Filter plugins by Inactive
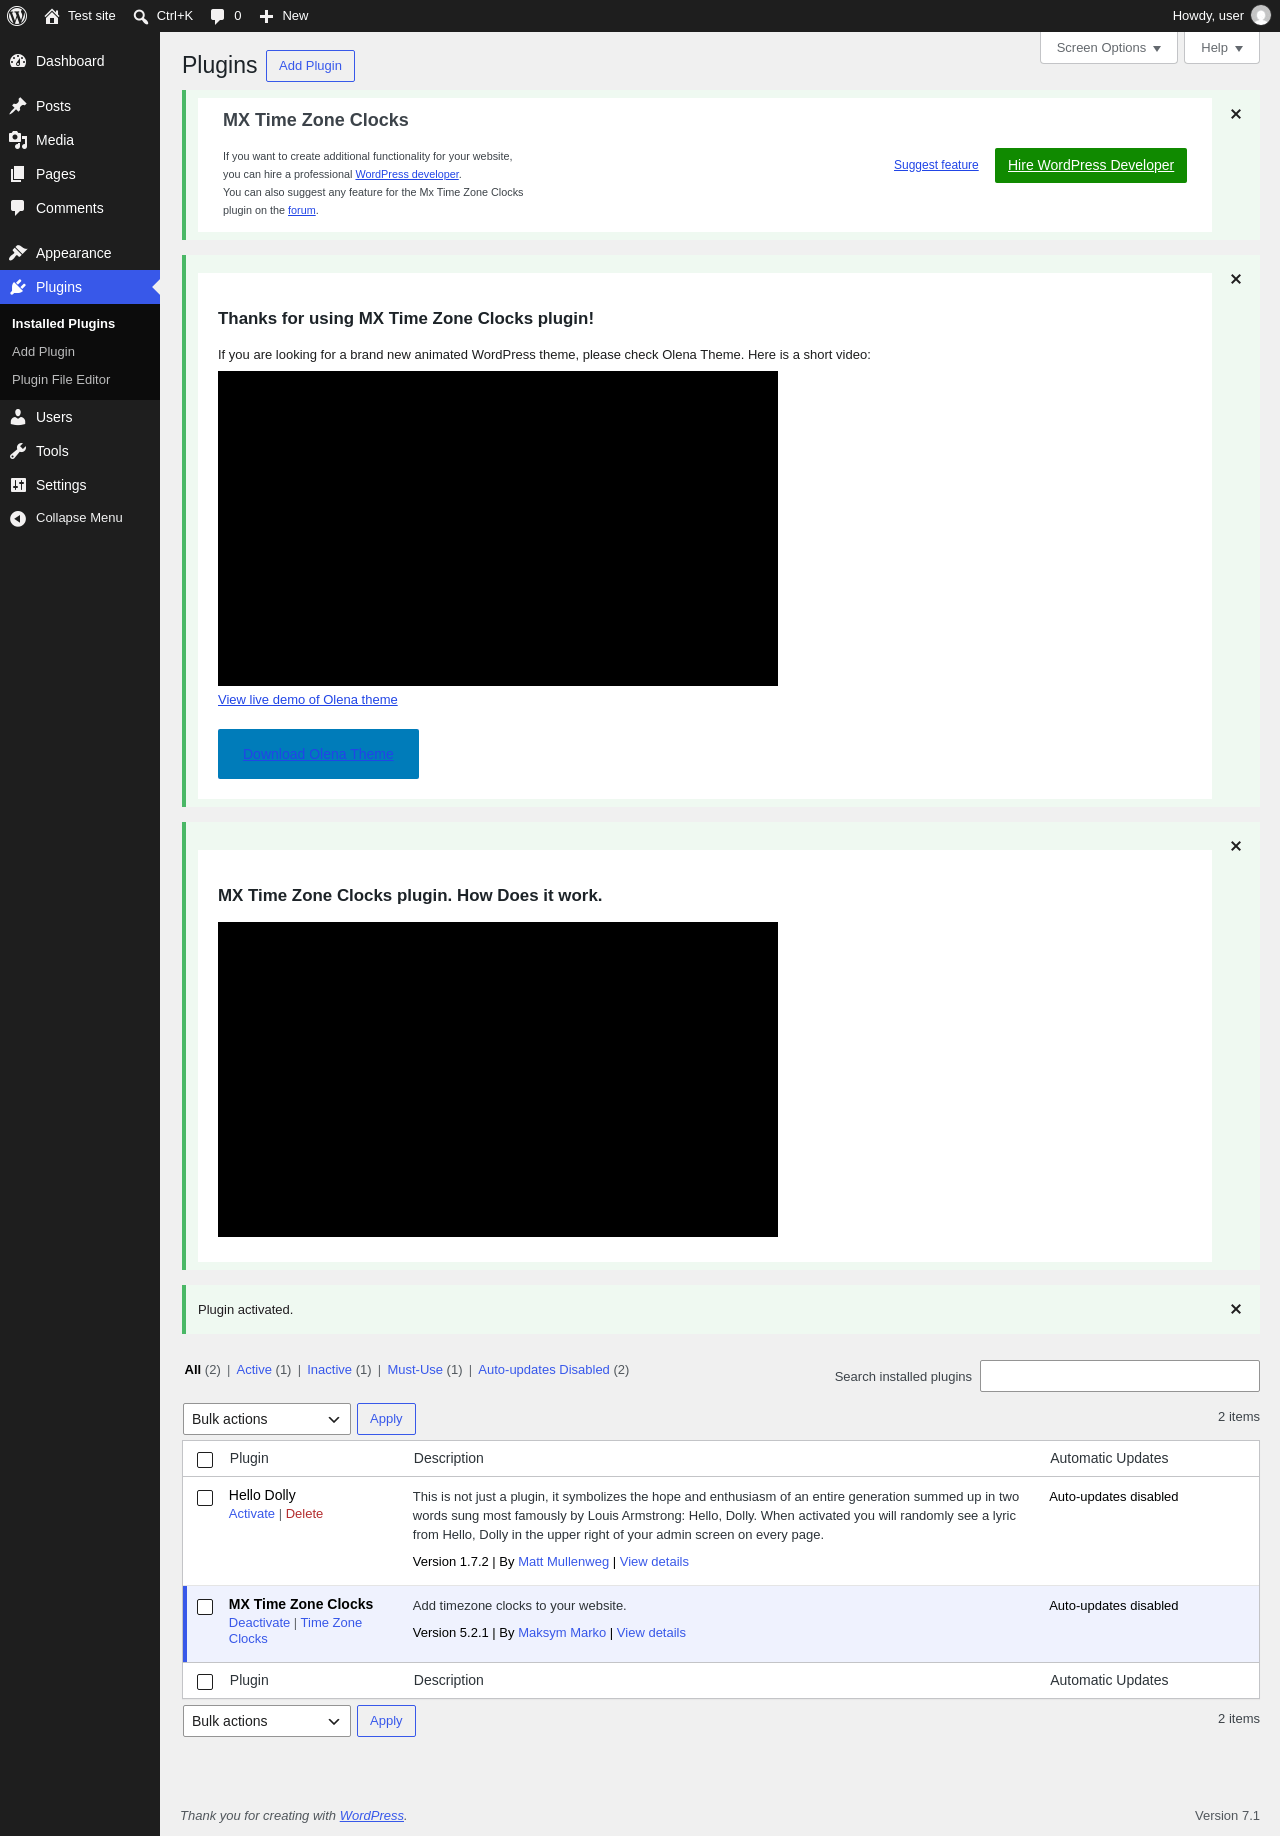Viewport: 1280px width, 1836px height. pyautogui.click(x=329, y=1370)
